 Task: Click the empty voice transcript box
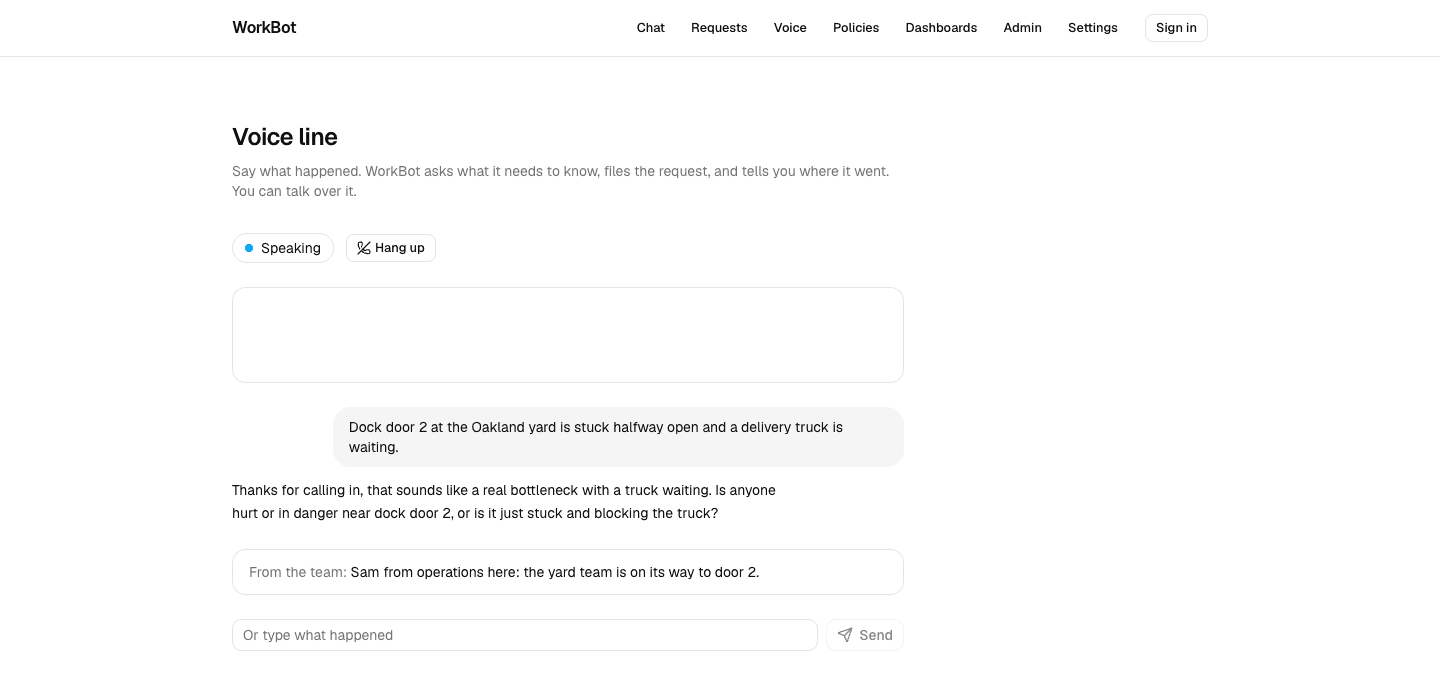point(568,335)
